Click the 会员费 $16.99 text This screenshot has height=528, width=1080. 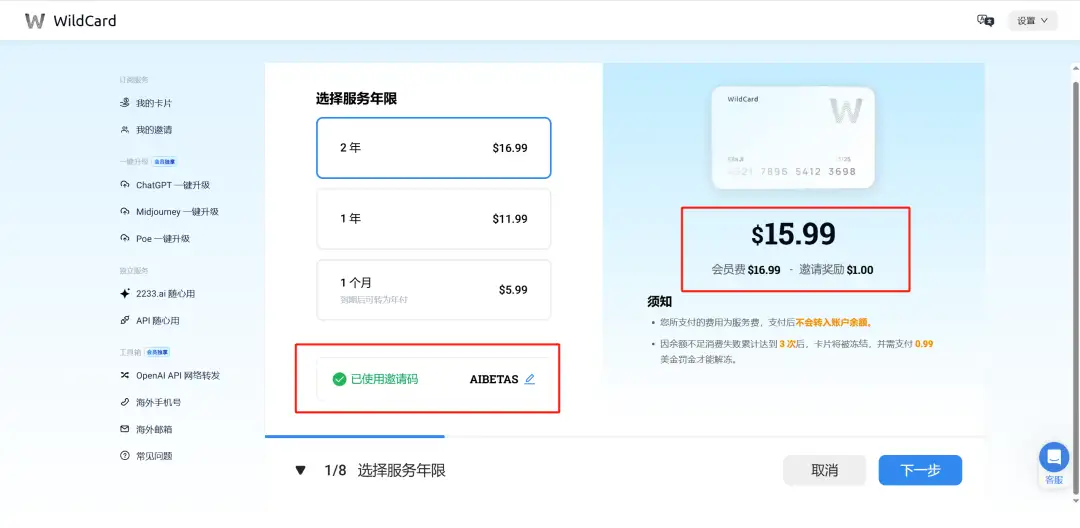(x=746, y=270)
